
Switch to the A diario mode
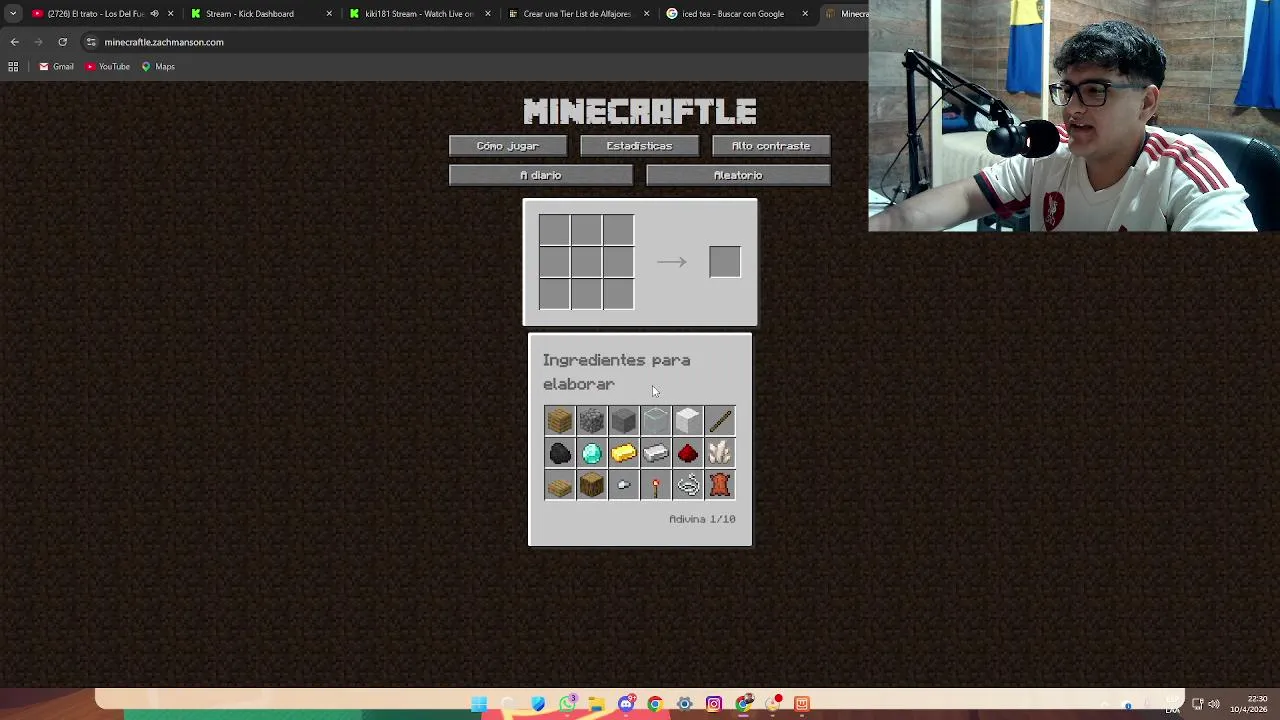(x=540, y=175)
